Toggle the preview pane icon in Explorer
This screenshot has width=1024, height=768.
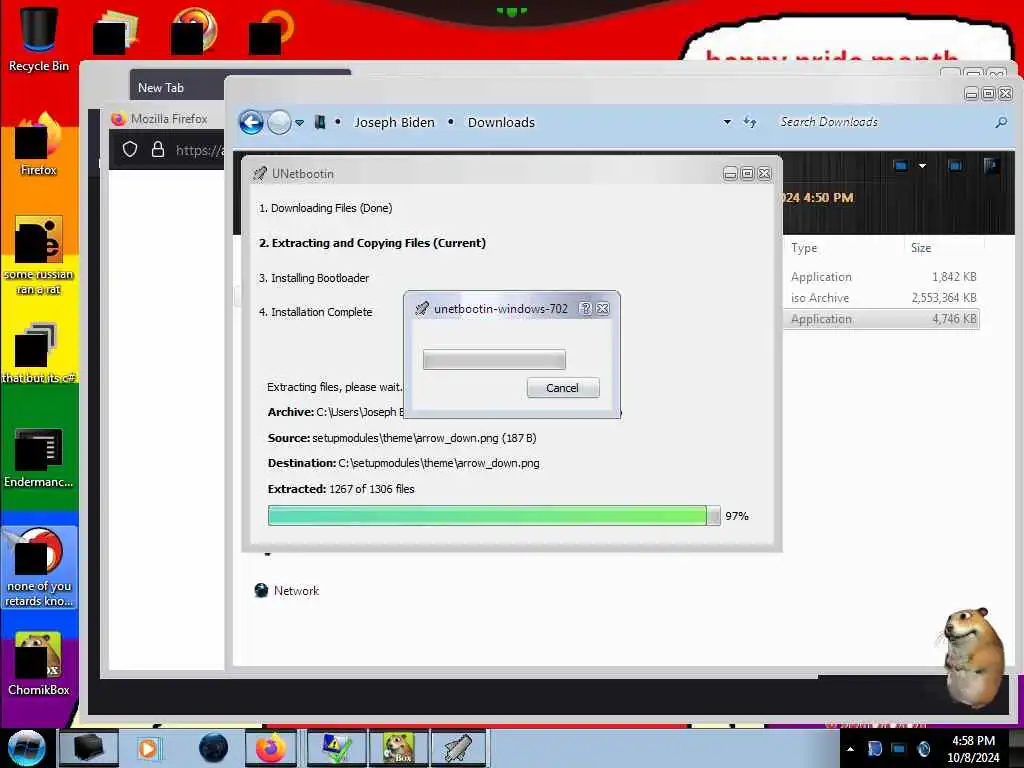coord(955,166)
